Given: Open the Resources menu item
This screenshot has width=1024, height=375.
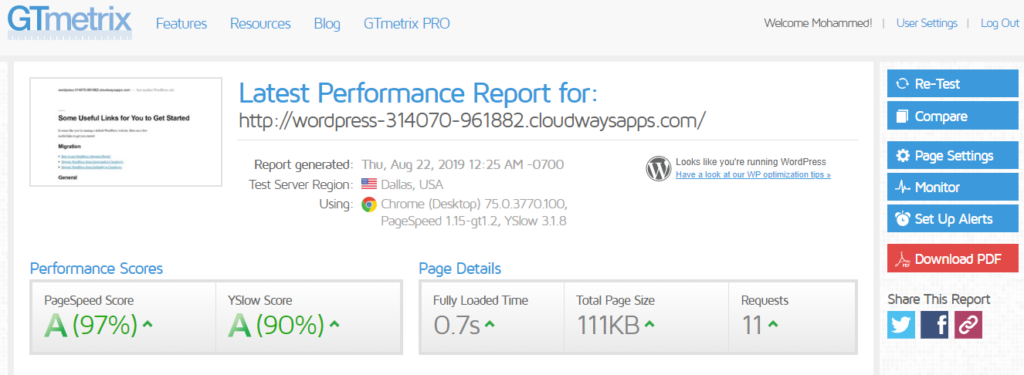Looking at the screenshot, I should point(260,24).
